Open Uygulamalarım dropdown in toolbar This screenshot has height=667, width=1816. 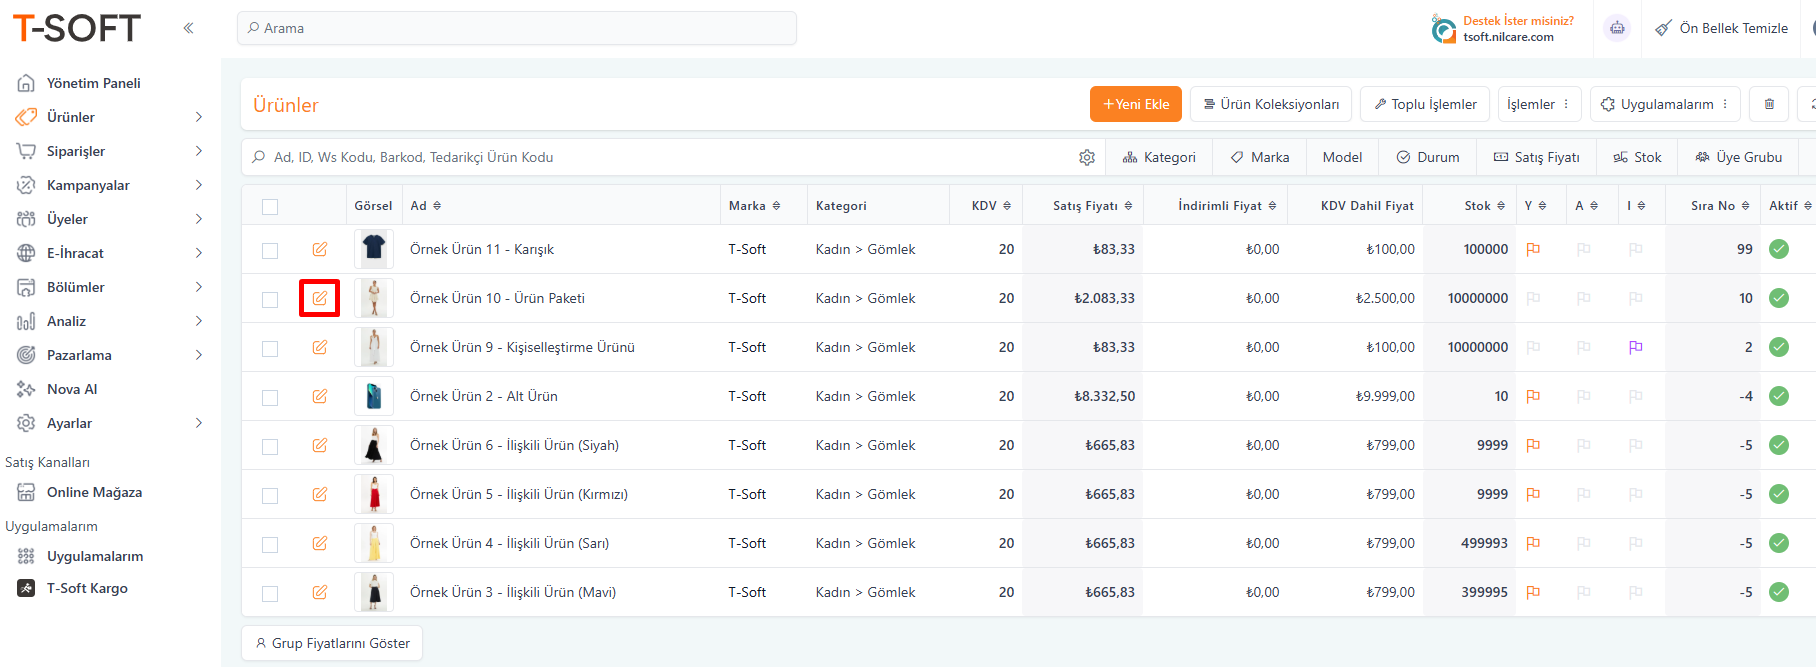pos(1665,104)
